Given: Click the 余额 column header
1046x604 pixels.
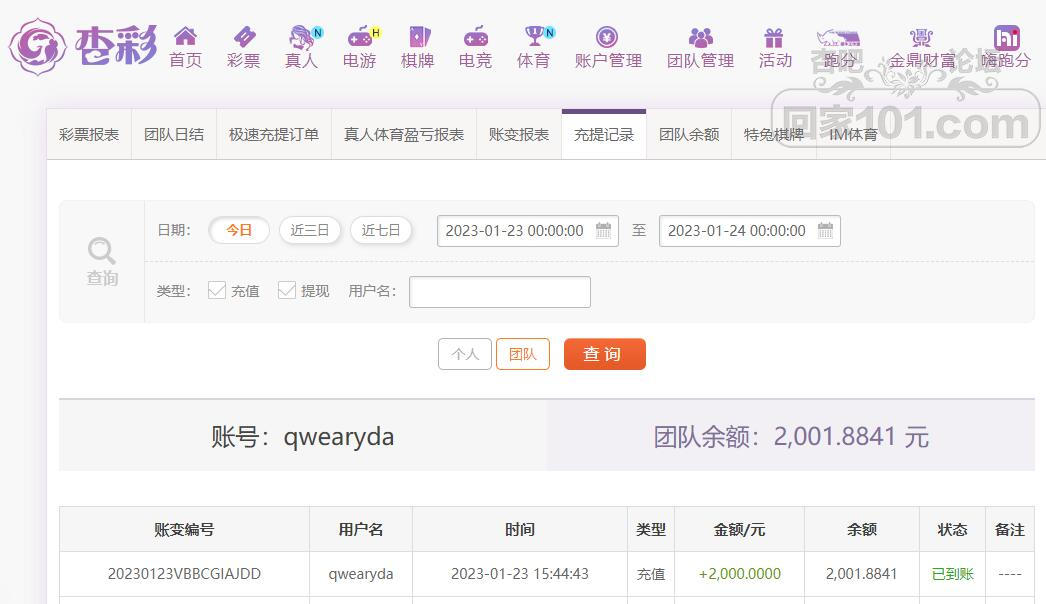Looking at the screenshot, I should coord(862,529).
